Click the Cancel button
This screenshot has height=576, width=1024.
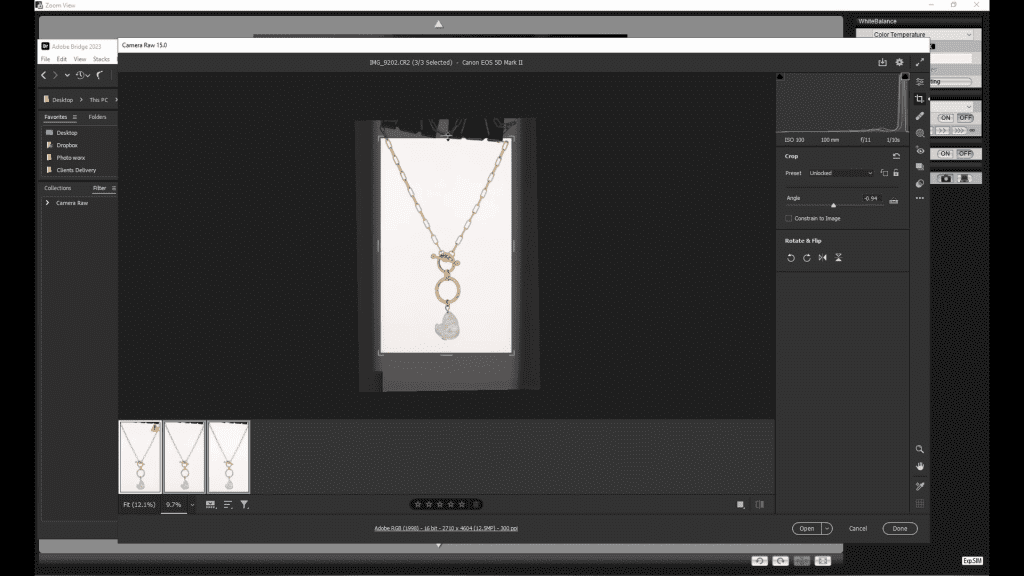click(857, 528)
